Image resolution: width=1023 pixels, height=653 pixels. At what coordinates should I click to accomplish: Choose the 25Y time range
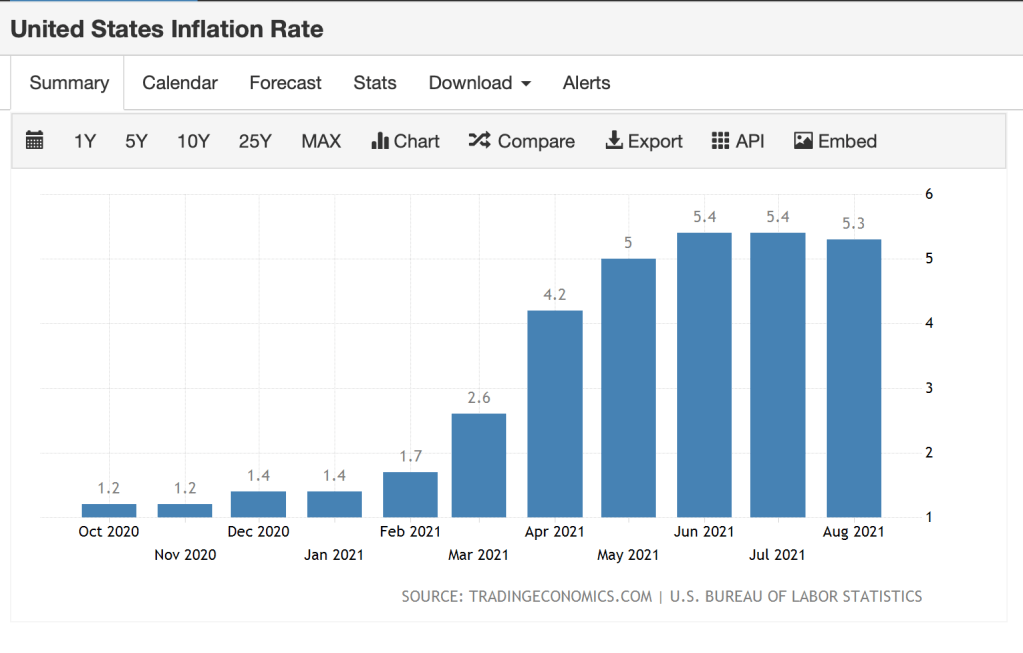pos(255,141)
